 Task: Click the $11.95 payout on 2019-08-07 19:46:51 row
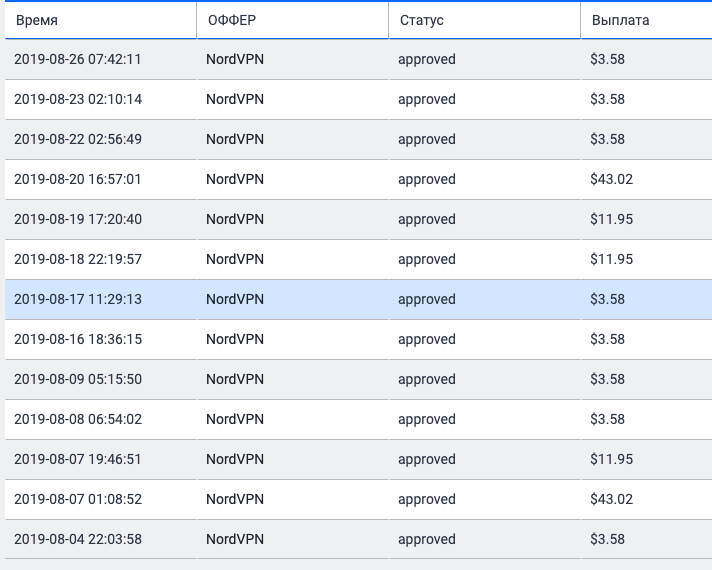coord(611,459)
